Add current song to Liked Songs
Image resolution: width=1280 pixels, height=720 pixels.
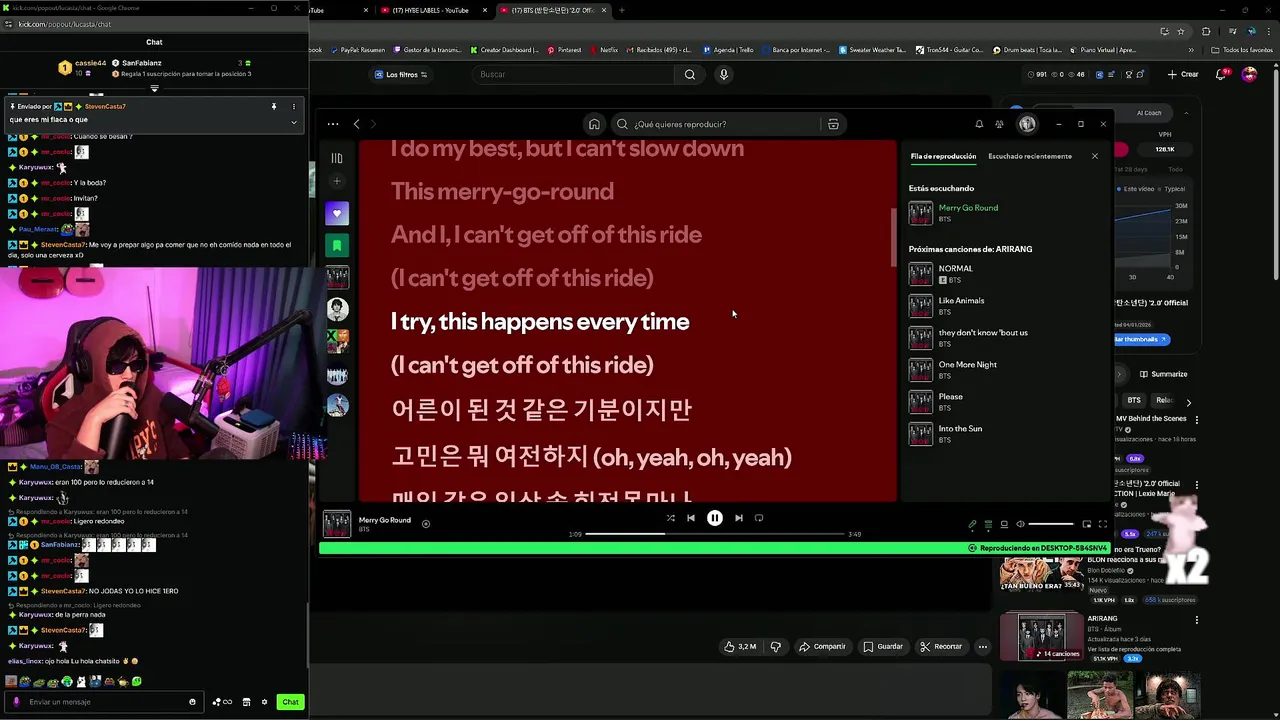pyautogui.click(x=426, y=523)
